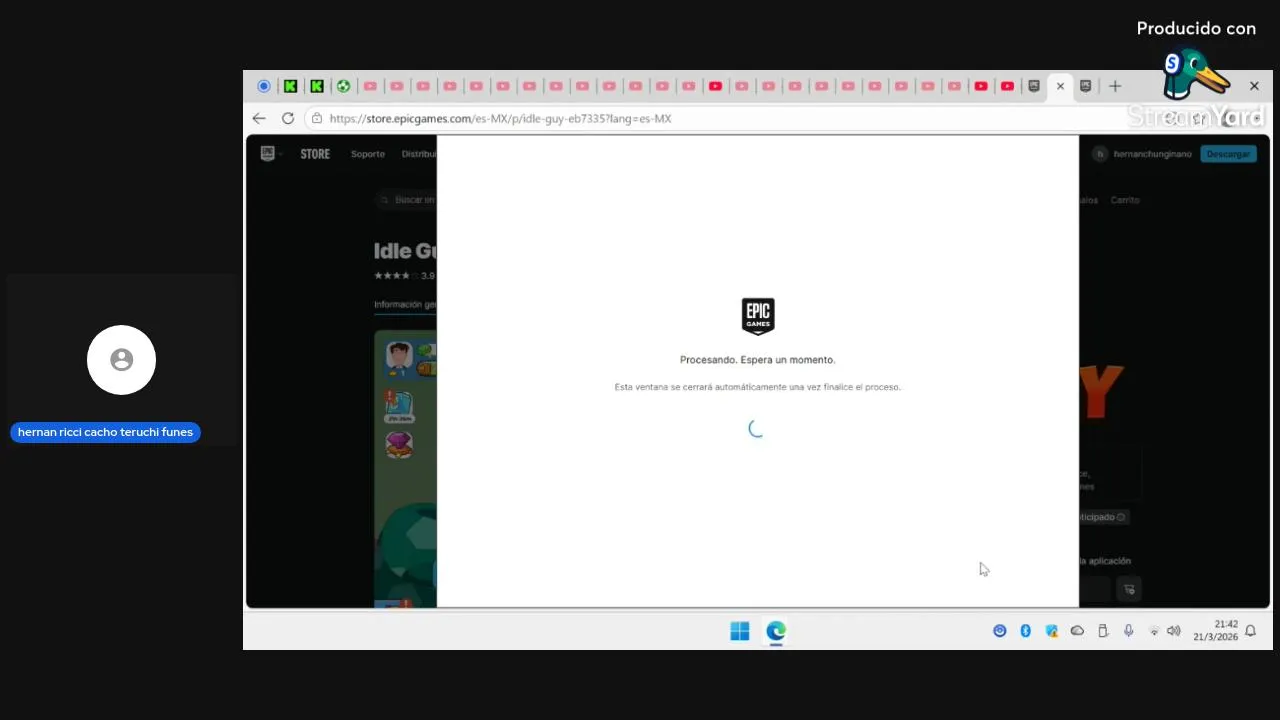Click the hernan ricci cacho teruchi funes name label
Viewport: 1280px width, 720px height.
pyautogui.click(x=105, y=433)
